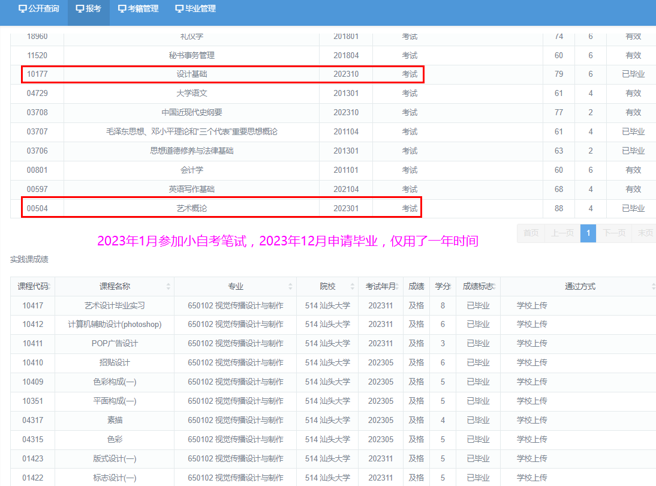
Task: Toggle the sort icon in 专业 column
Action: pos(291,286)
